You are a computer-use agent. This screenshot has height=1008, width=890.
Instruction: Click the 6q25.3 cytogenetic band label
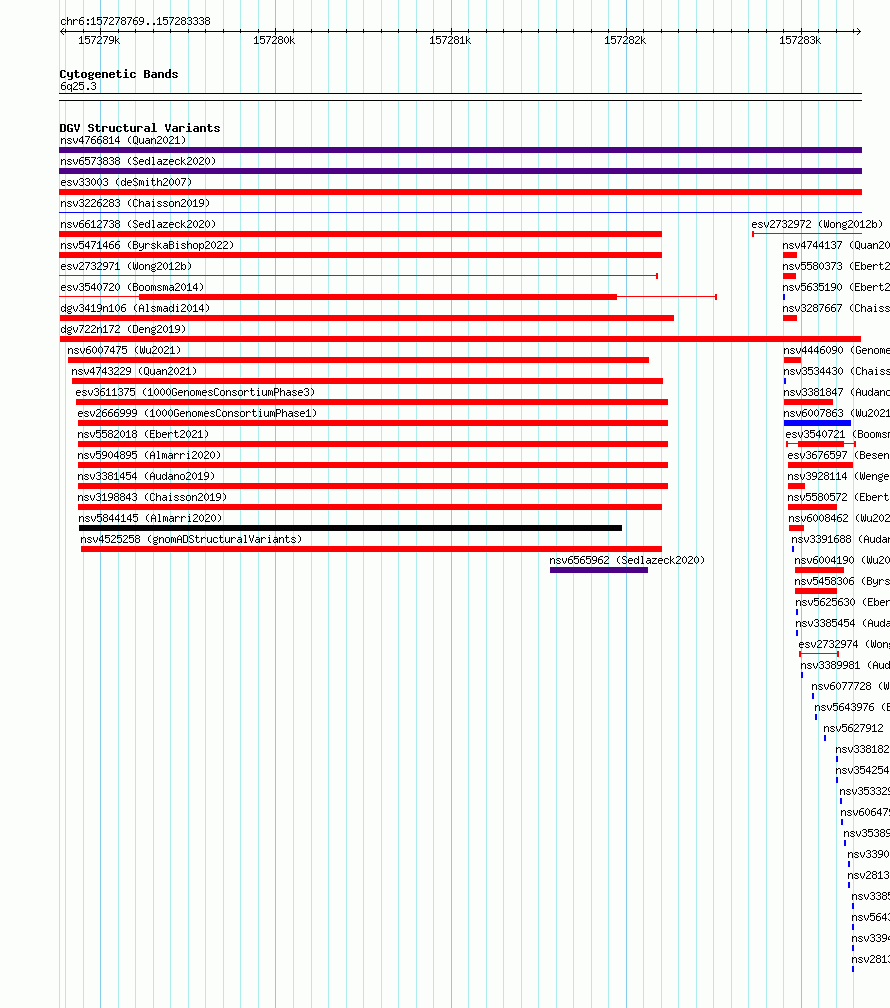[78, 87]
